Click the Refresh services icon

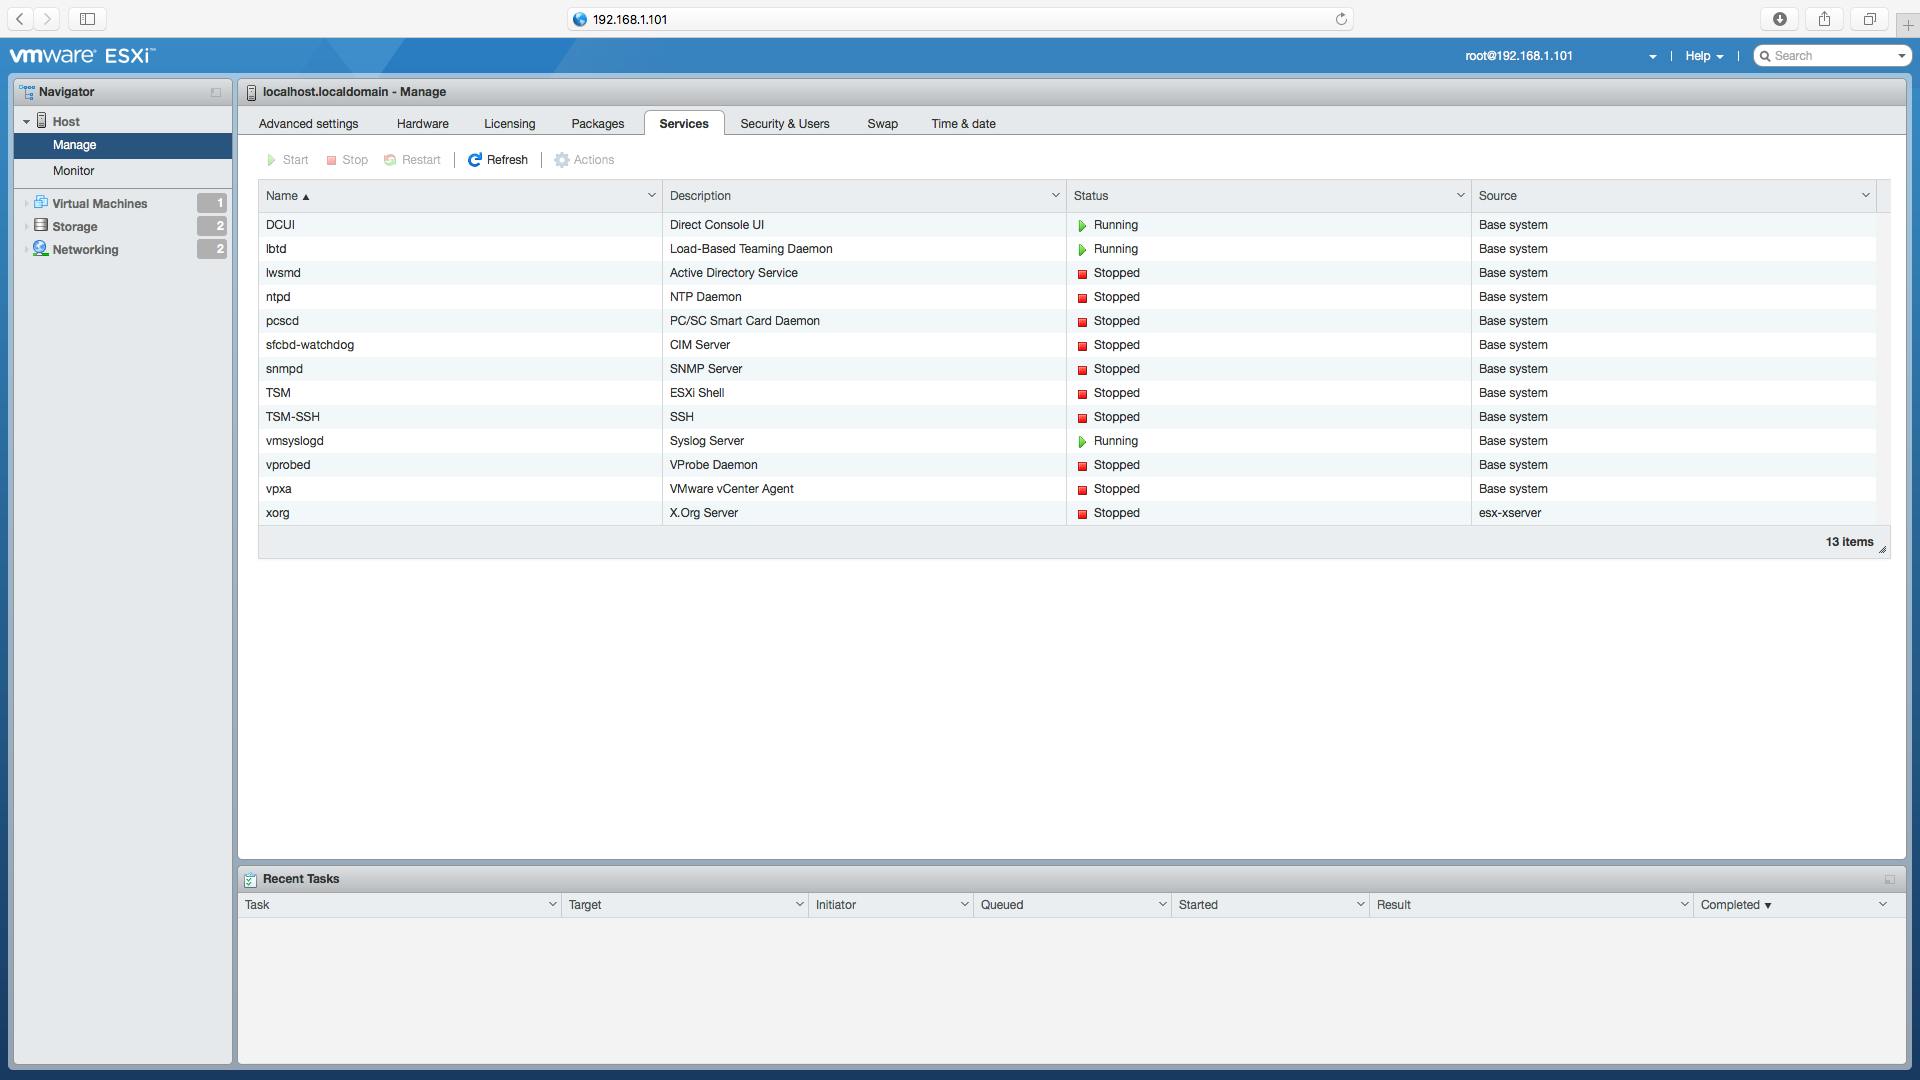[475, 160]
